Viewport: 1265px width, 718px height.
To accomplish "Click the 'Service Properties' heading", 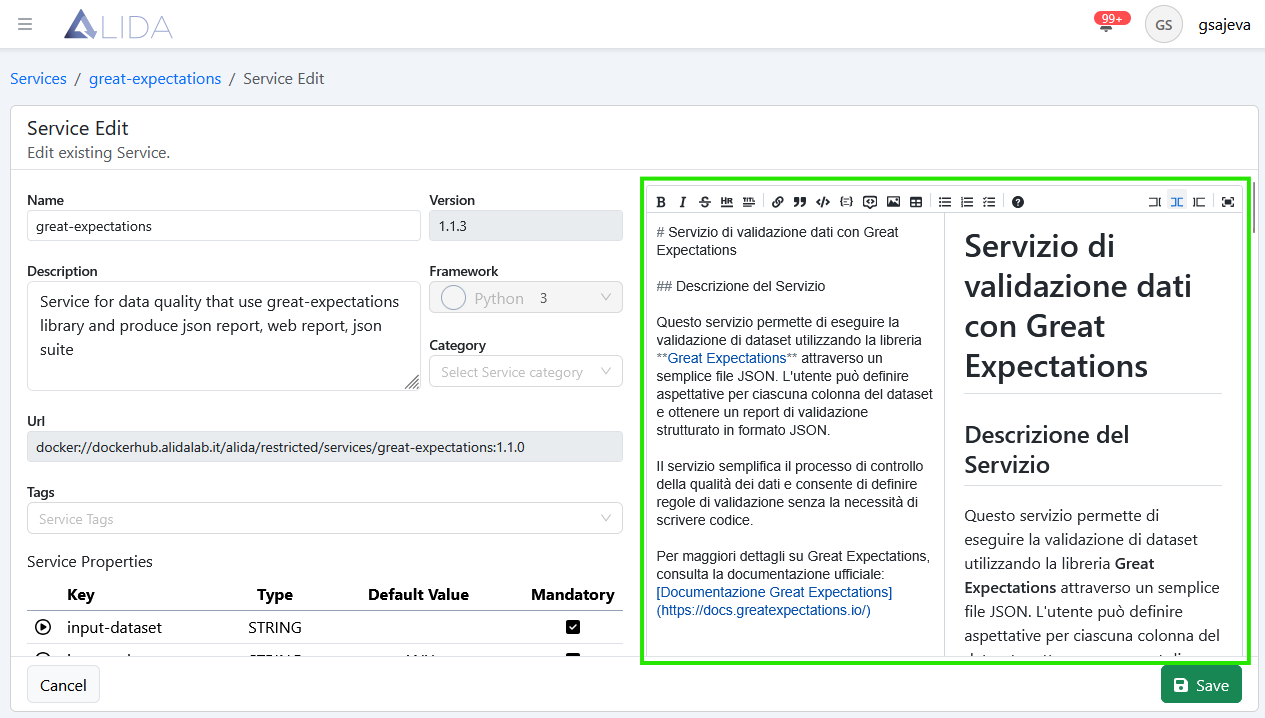I will click(90, 562).
